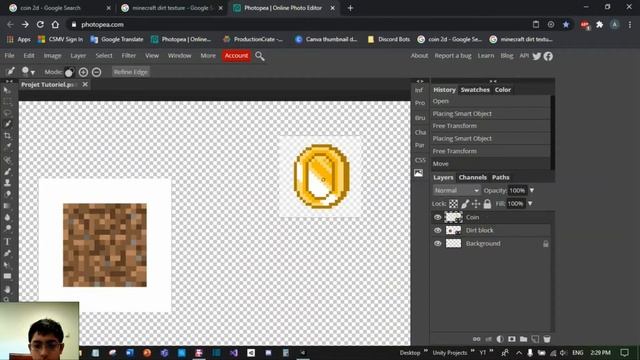Hide the Dirt block layer
The image size is (640, 360).
coord(438,230)
